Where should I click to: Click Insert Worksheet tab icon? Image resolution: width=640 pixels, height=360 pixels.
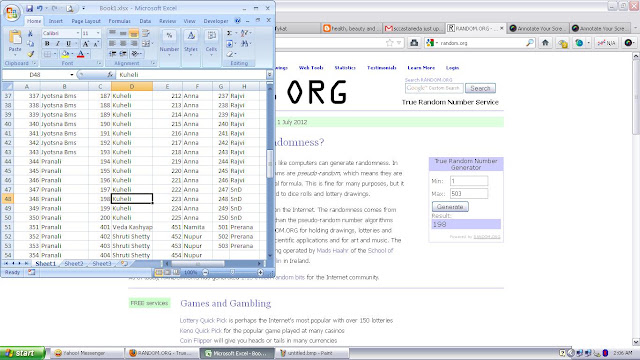click(124, 264)
